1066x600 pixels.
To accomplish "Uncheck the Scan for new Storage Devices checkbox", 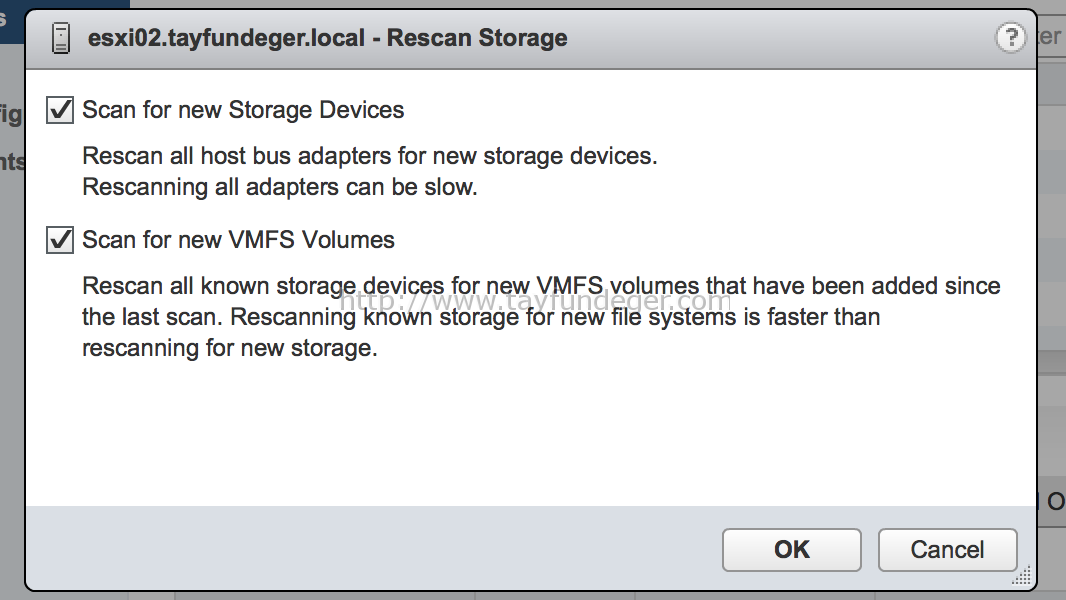I will [60, 110].
